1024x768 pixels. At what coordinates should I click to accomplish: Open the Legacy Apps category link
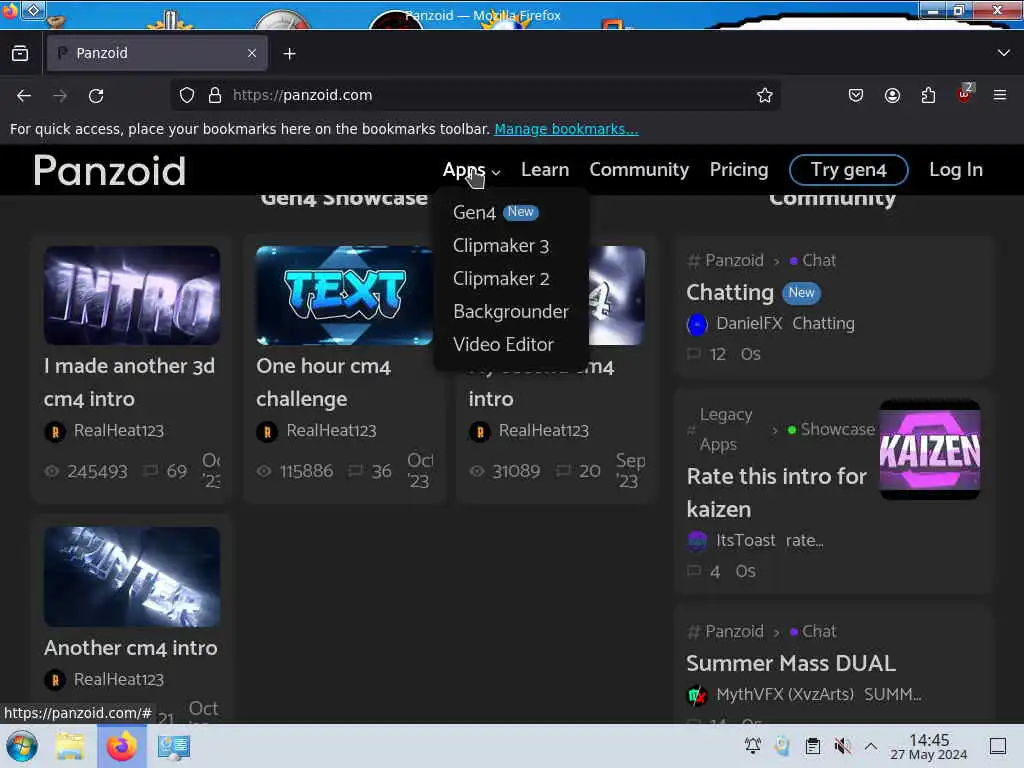point(726,429)
